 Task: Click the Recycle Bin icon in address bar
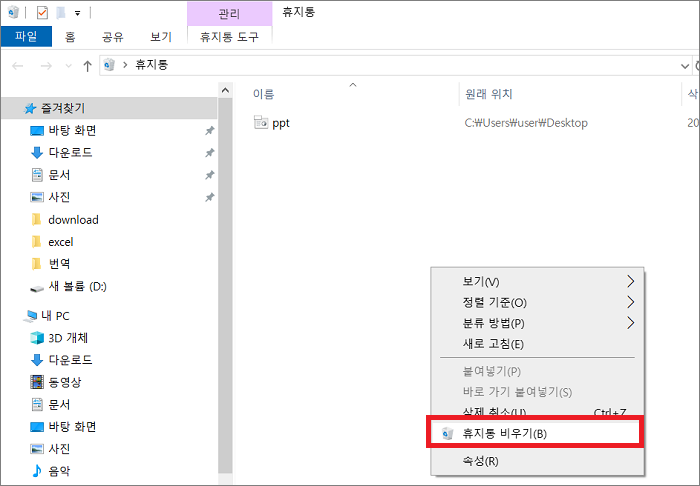pos(109,65)
